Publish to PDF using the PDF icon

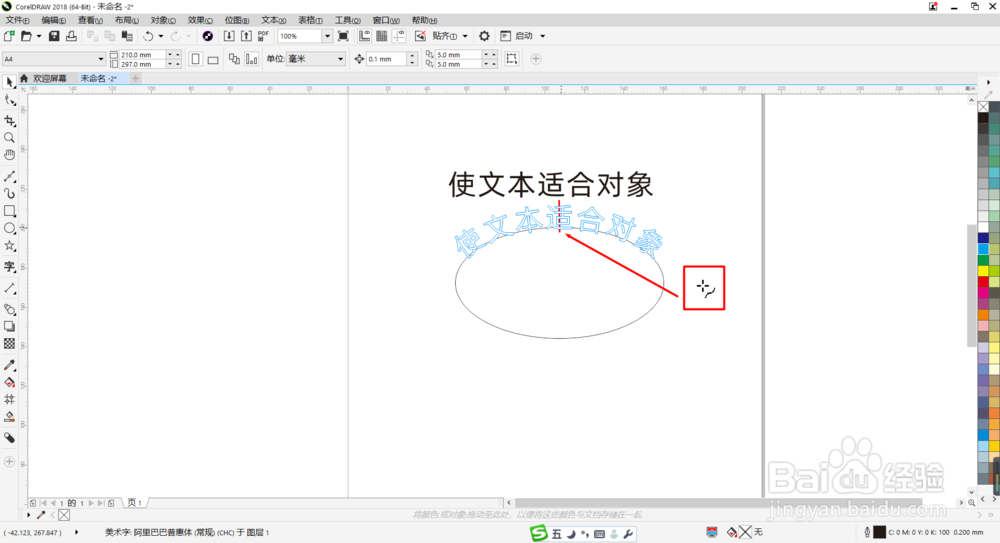coord(263,36)
